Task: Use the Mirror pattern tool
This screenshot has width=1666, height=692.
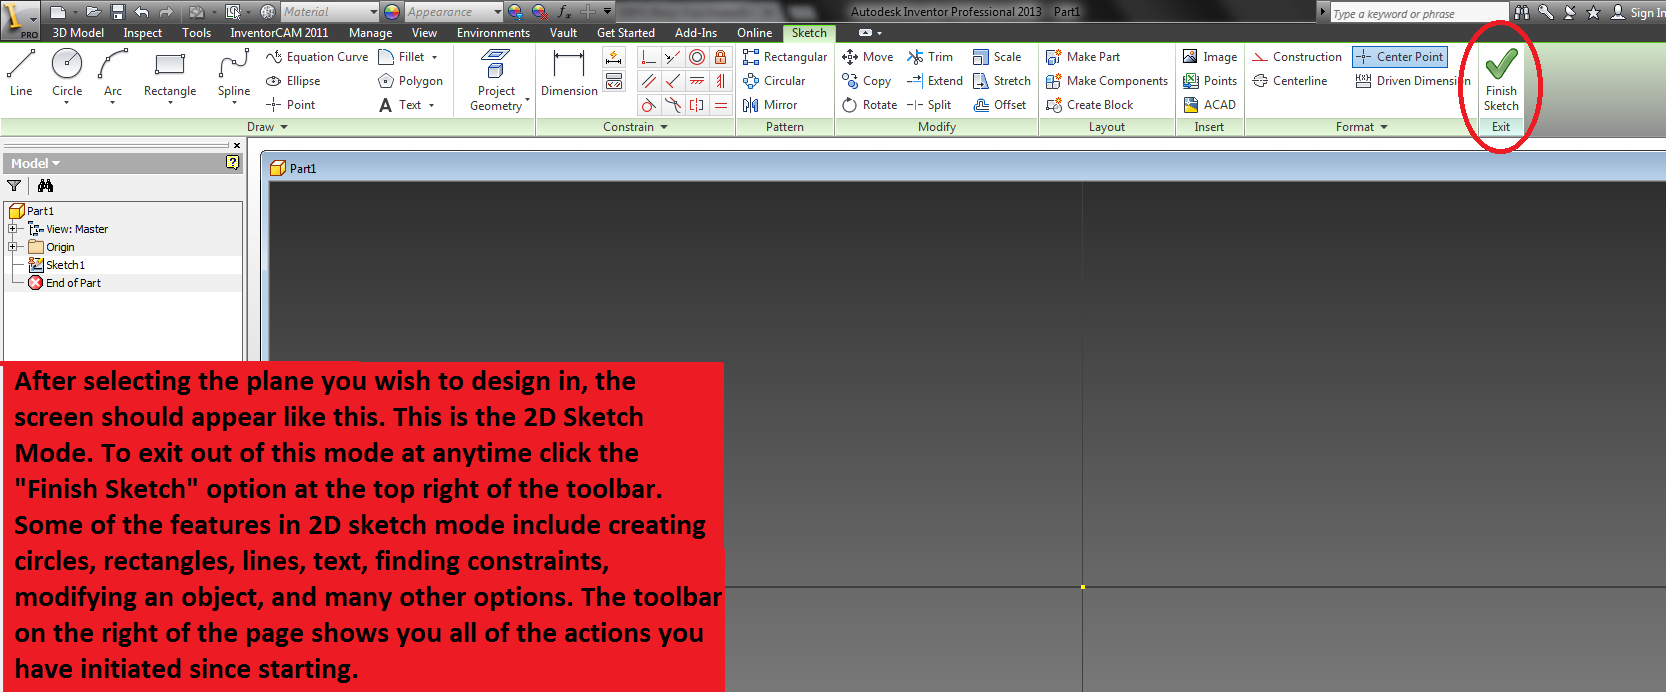Action: (x=770, y=105)
